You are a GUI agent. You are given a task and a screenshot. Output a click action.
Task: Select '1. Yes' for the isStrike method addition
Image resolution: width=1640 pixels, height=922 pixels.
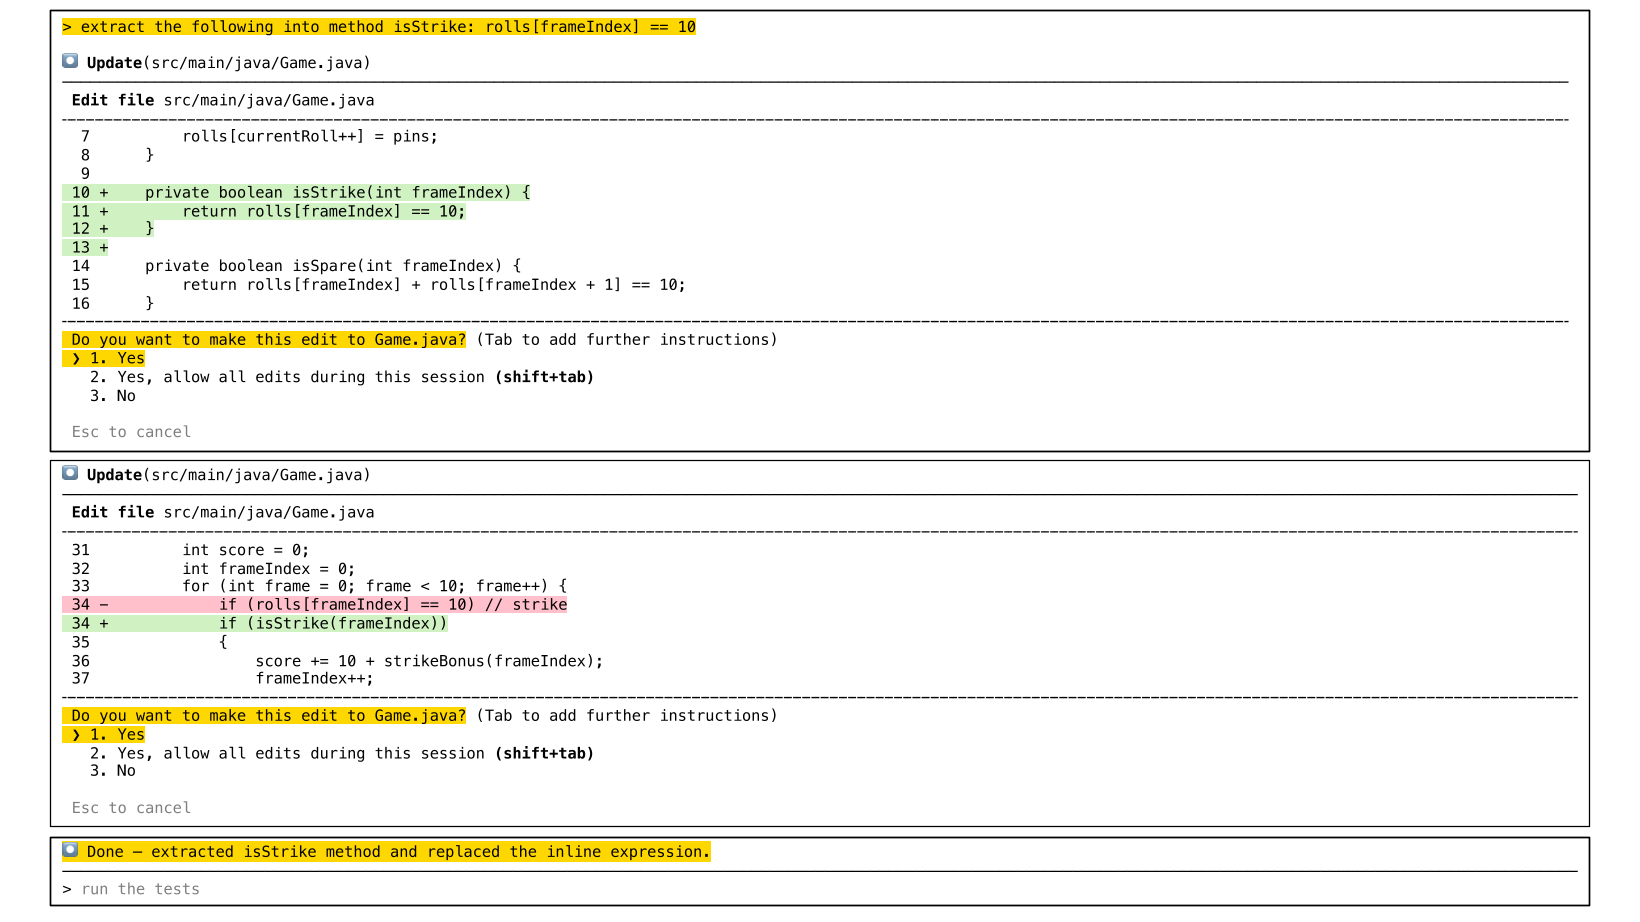(x=117, y=359)
